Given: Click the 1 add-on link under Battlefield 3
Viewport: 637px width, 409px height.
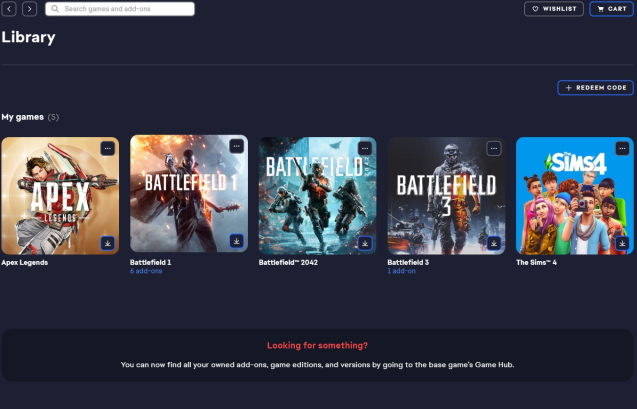Looking at the screenshot, I should coord(401,271).
